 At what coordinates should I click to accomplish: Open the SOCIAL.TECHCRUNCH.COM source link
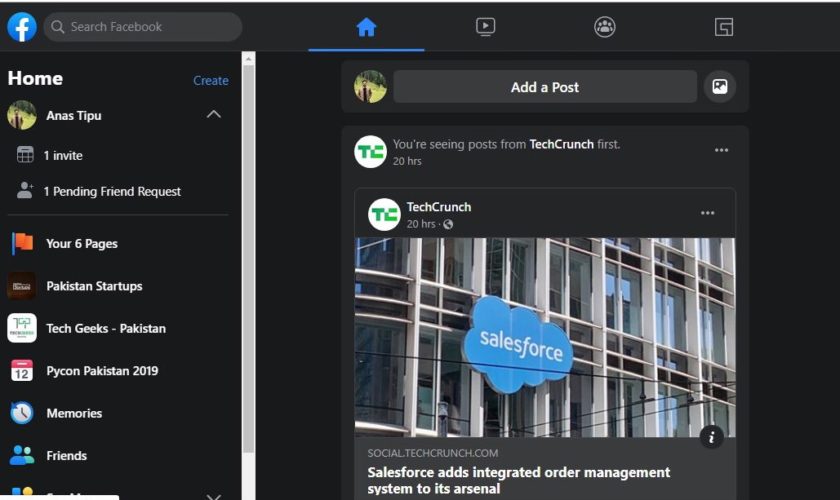433,453
